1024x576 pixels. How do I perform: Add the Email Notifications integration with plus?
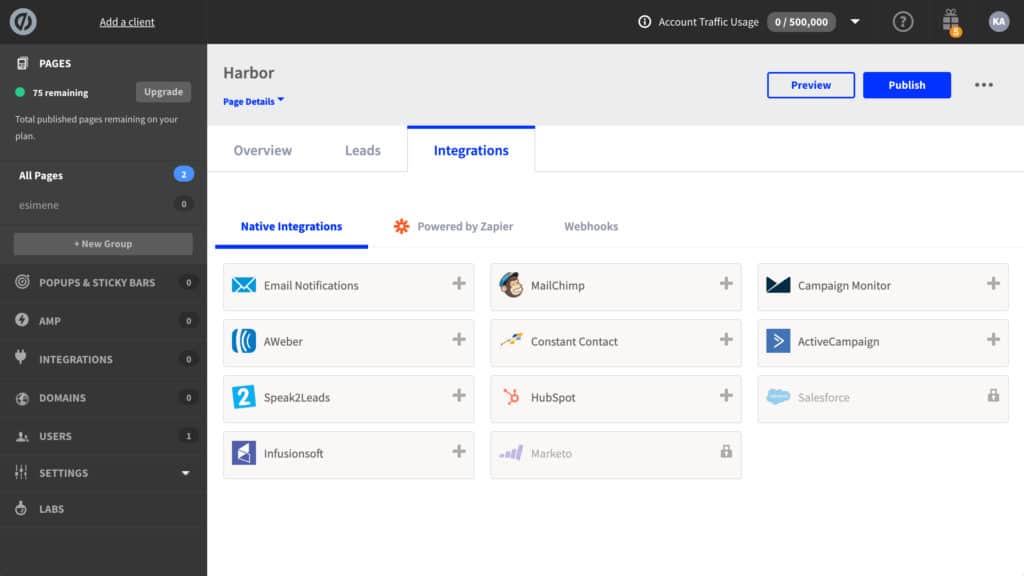(459, 283)
